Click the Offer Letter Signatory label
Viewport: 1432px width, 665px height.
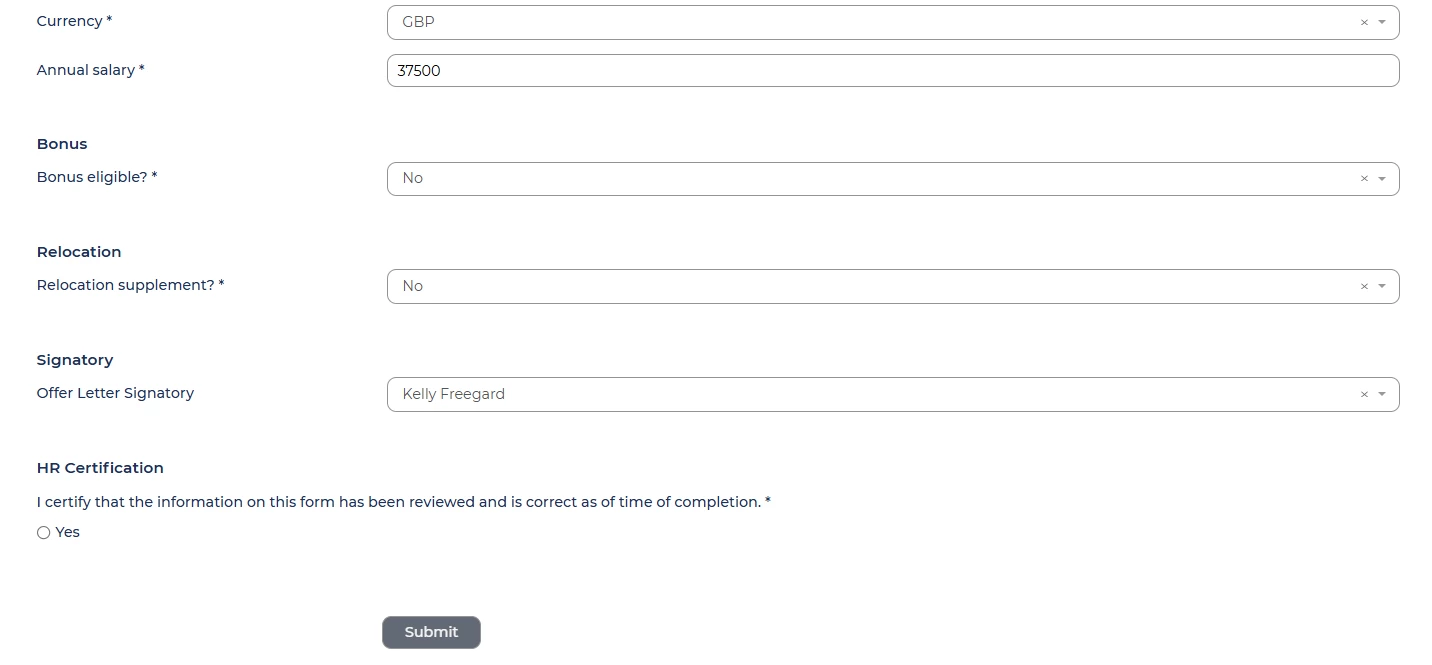tap(115, 393)
